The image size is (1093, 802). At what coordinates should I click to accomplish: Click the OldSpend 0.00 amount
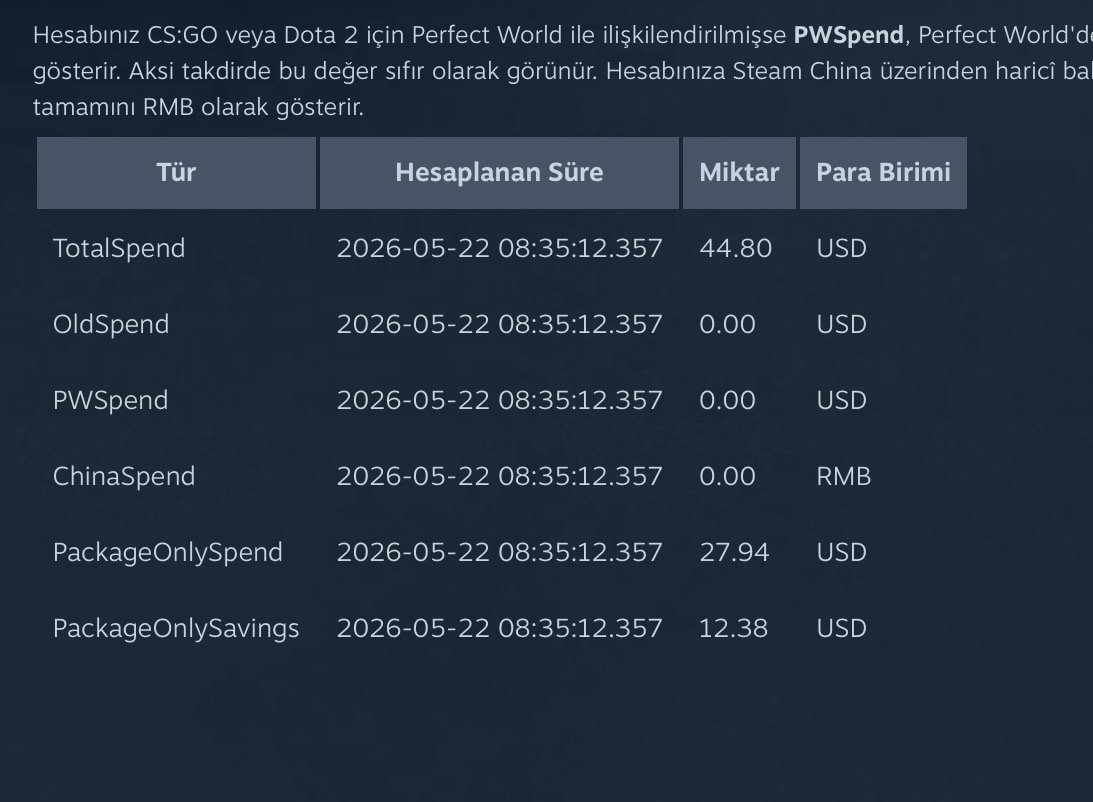(727, 325)
